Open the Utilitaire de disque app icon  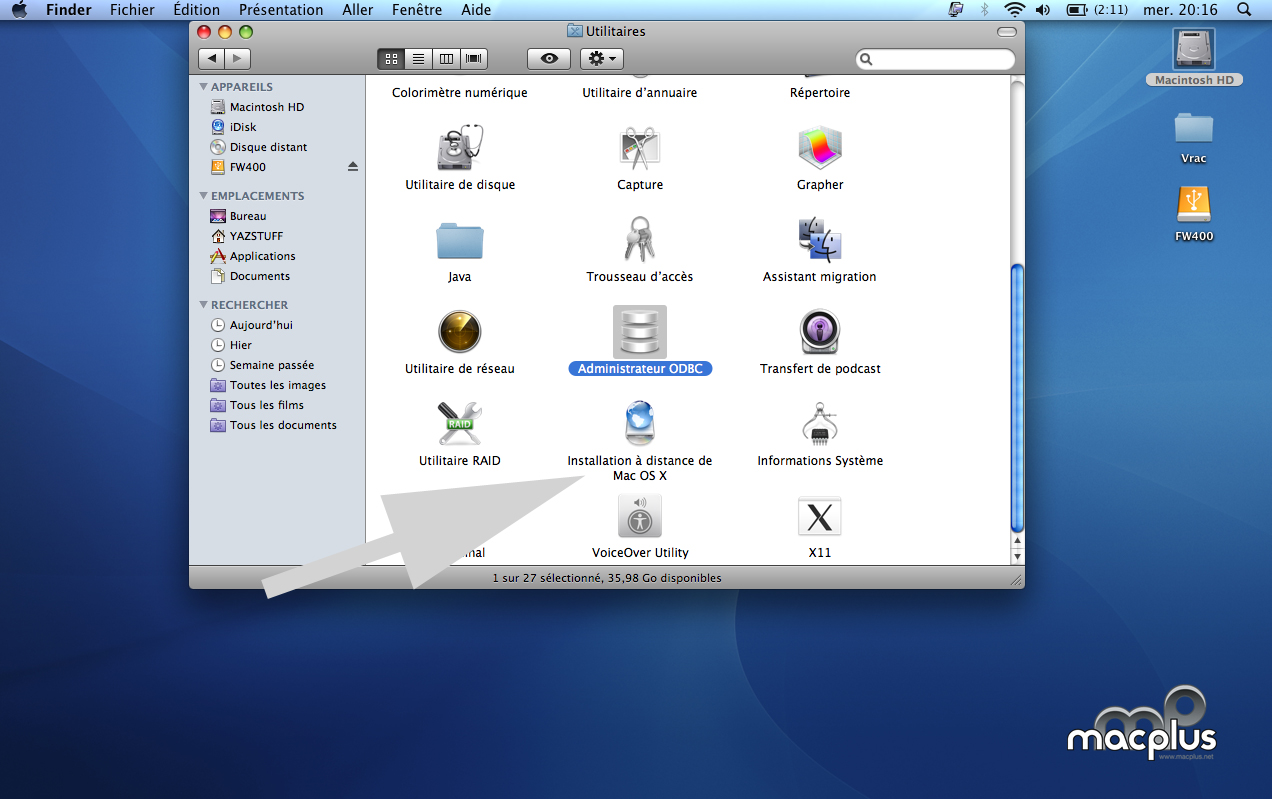(460, 148)
